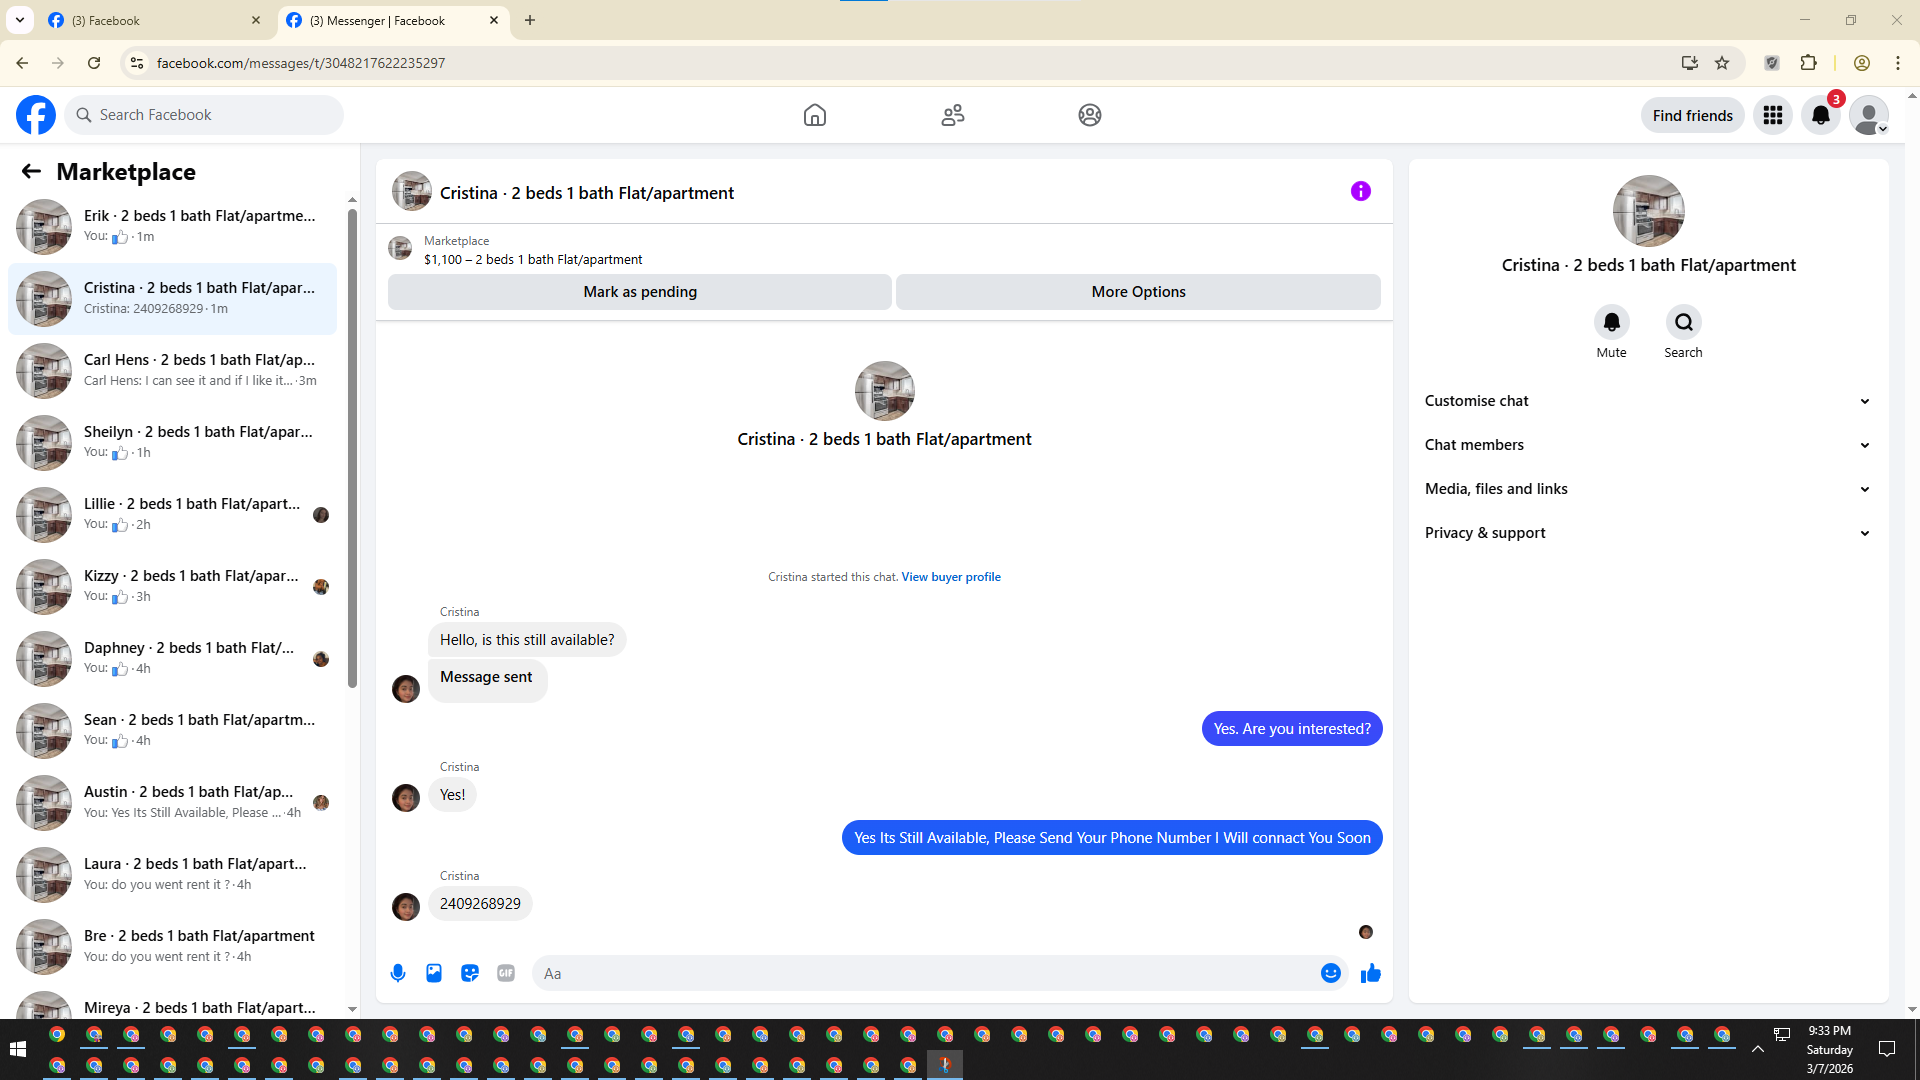Open the Lillie conversation
This screenshot has width=1920, height=1080.
[x=173, y=515]
